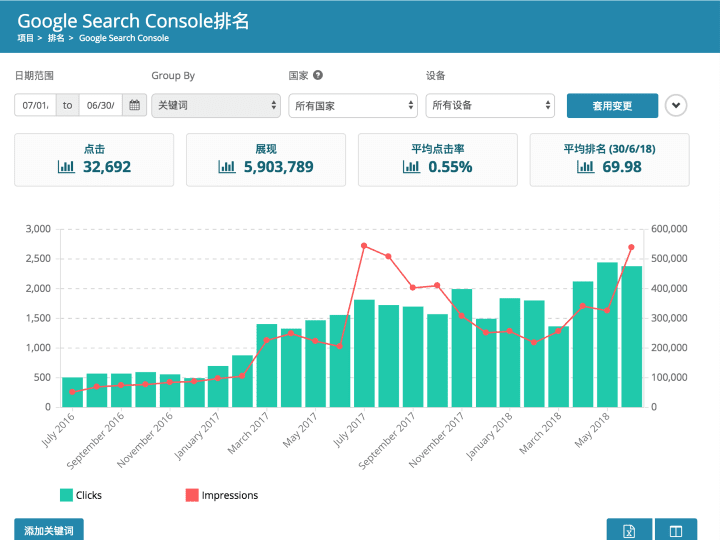
Task: Click the Group By label
Action: click(173, 75)
